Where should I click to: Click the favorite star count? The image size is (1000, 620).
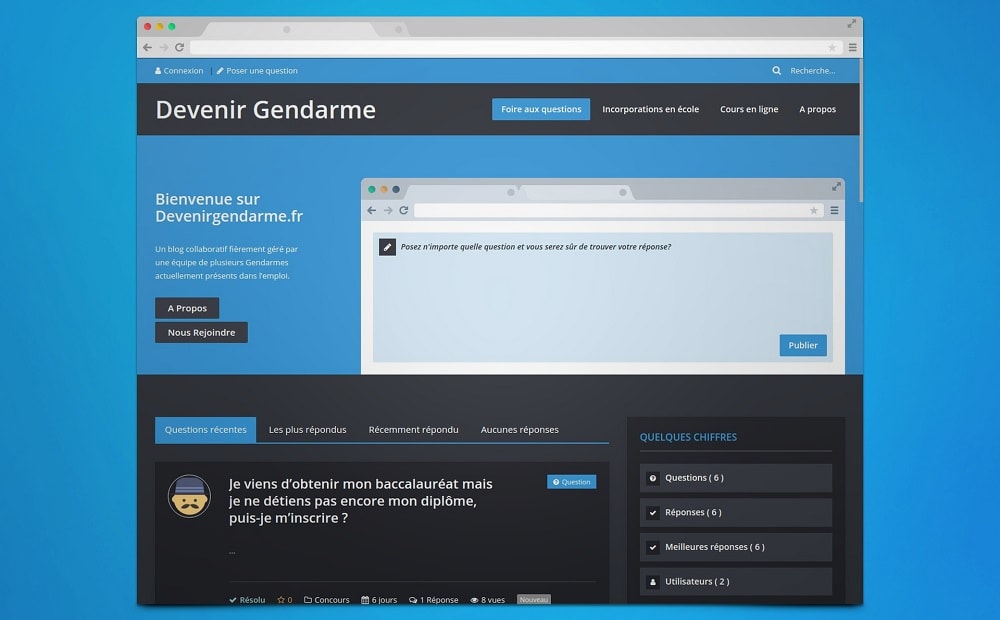[284, 600]
